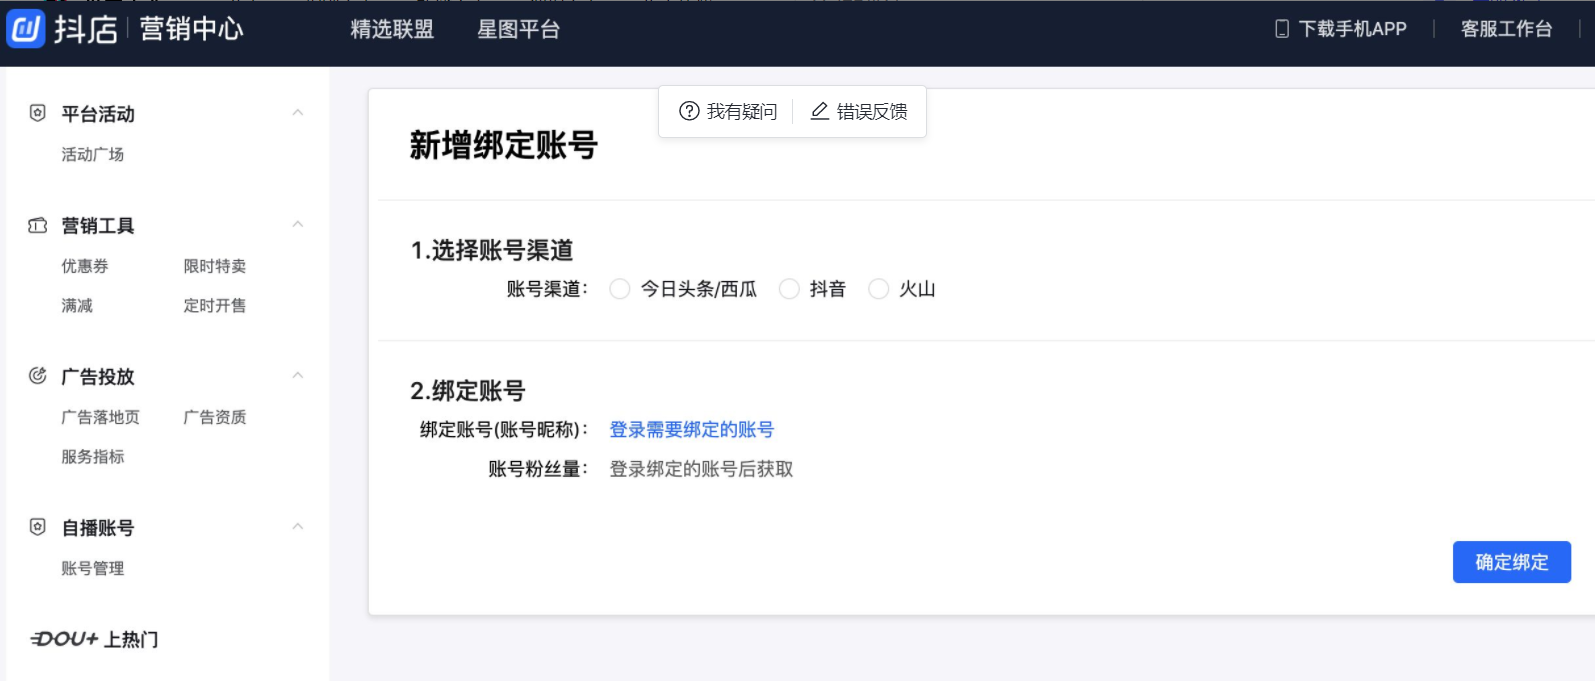This screenshot has width=1595, height=681.
Task: Collapse the 营销工具 section chevron
Action: click(x=297, y=225)
